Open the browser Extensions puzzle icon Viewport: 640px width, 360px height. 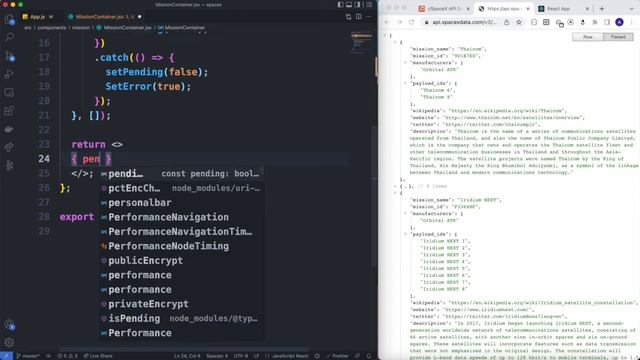pyautogui.click(x=595, y=22)
